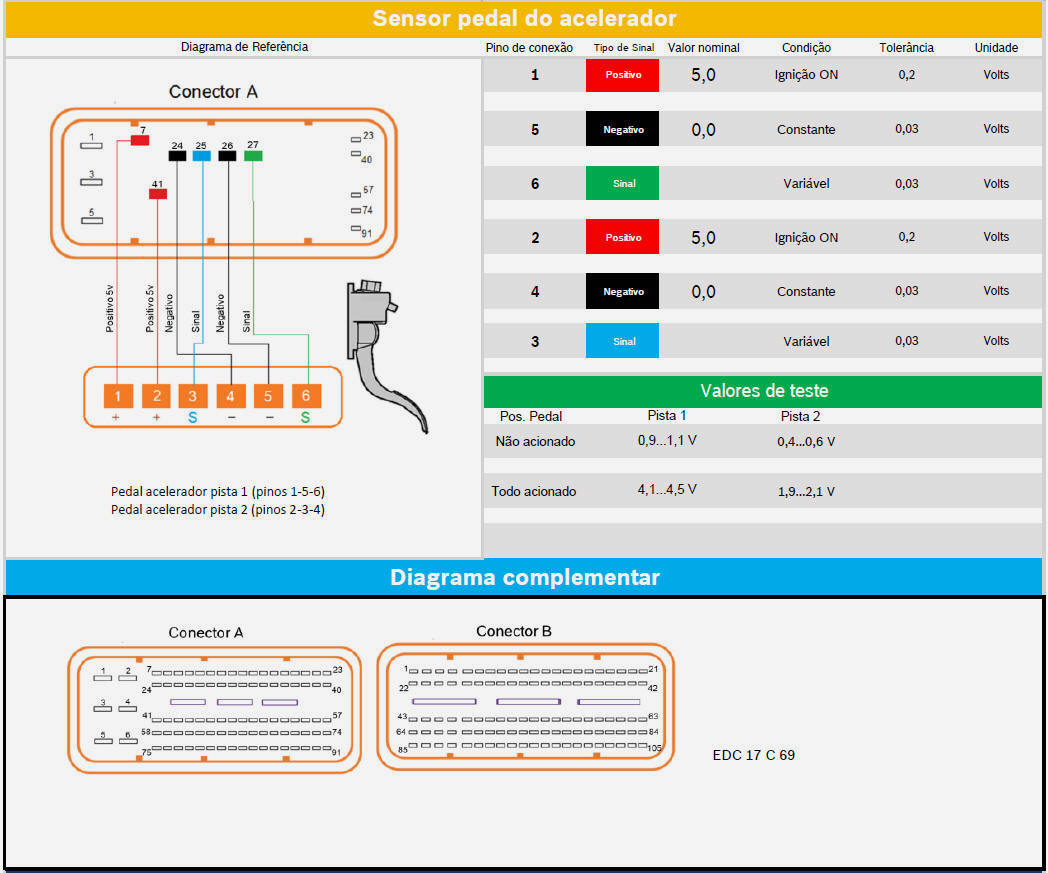Select orange sensor pin box 3

coord(193,396)
